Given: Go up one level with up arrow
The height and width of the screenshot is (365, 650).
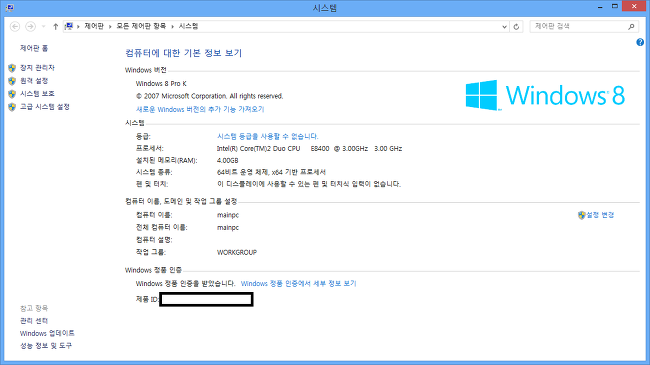Looking at the screenshot, I should pyautogui.click(x=56, y=27).
